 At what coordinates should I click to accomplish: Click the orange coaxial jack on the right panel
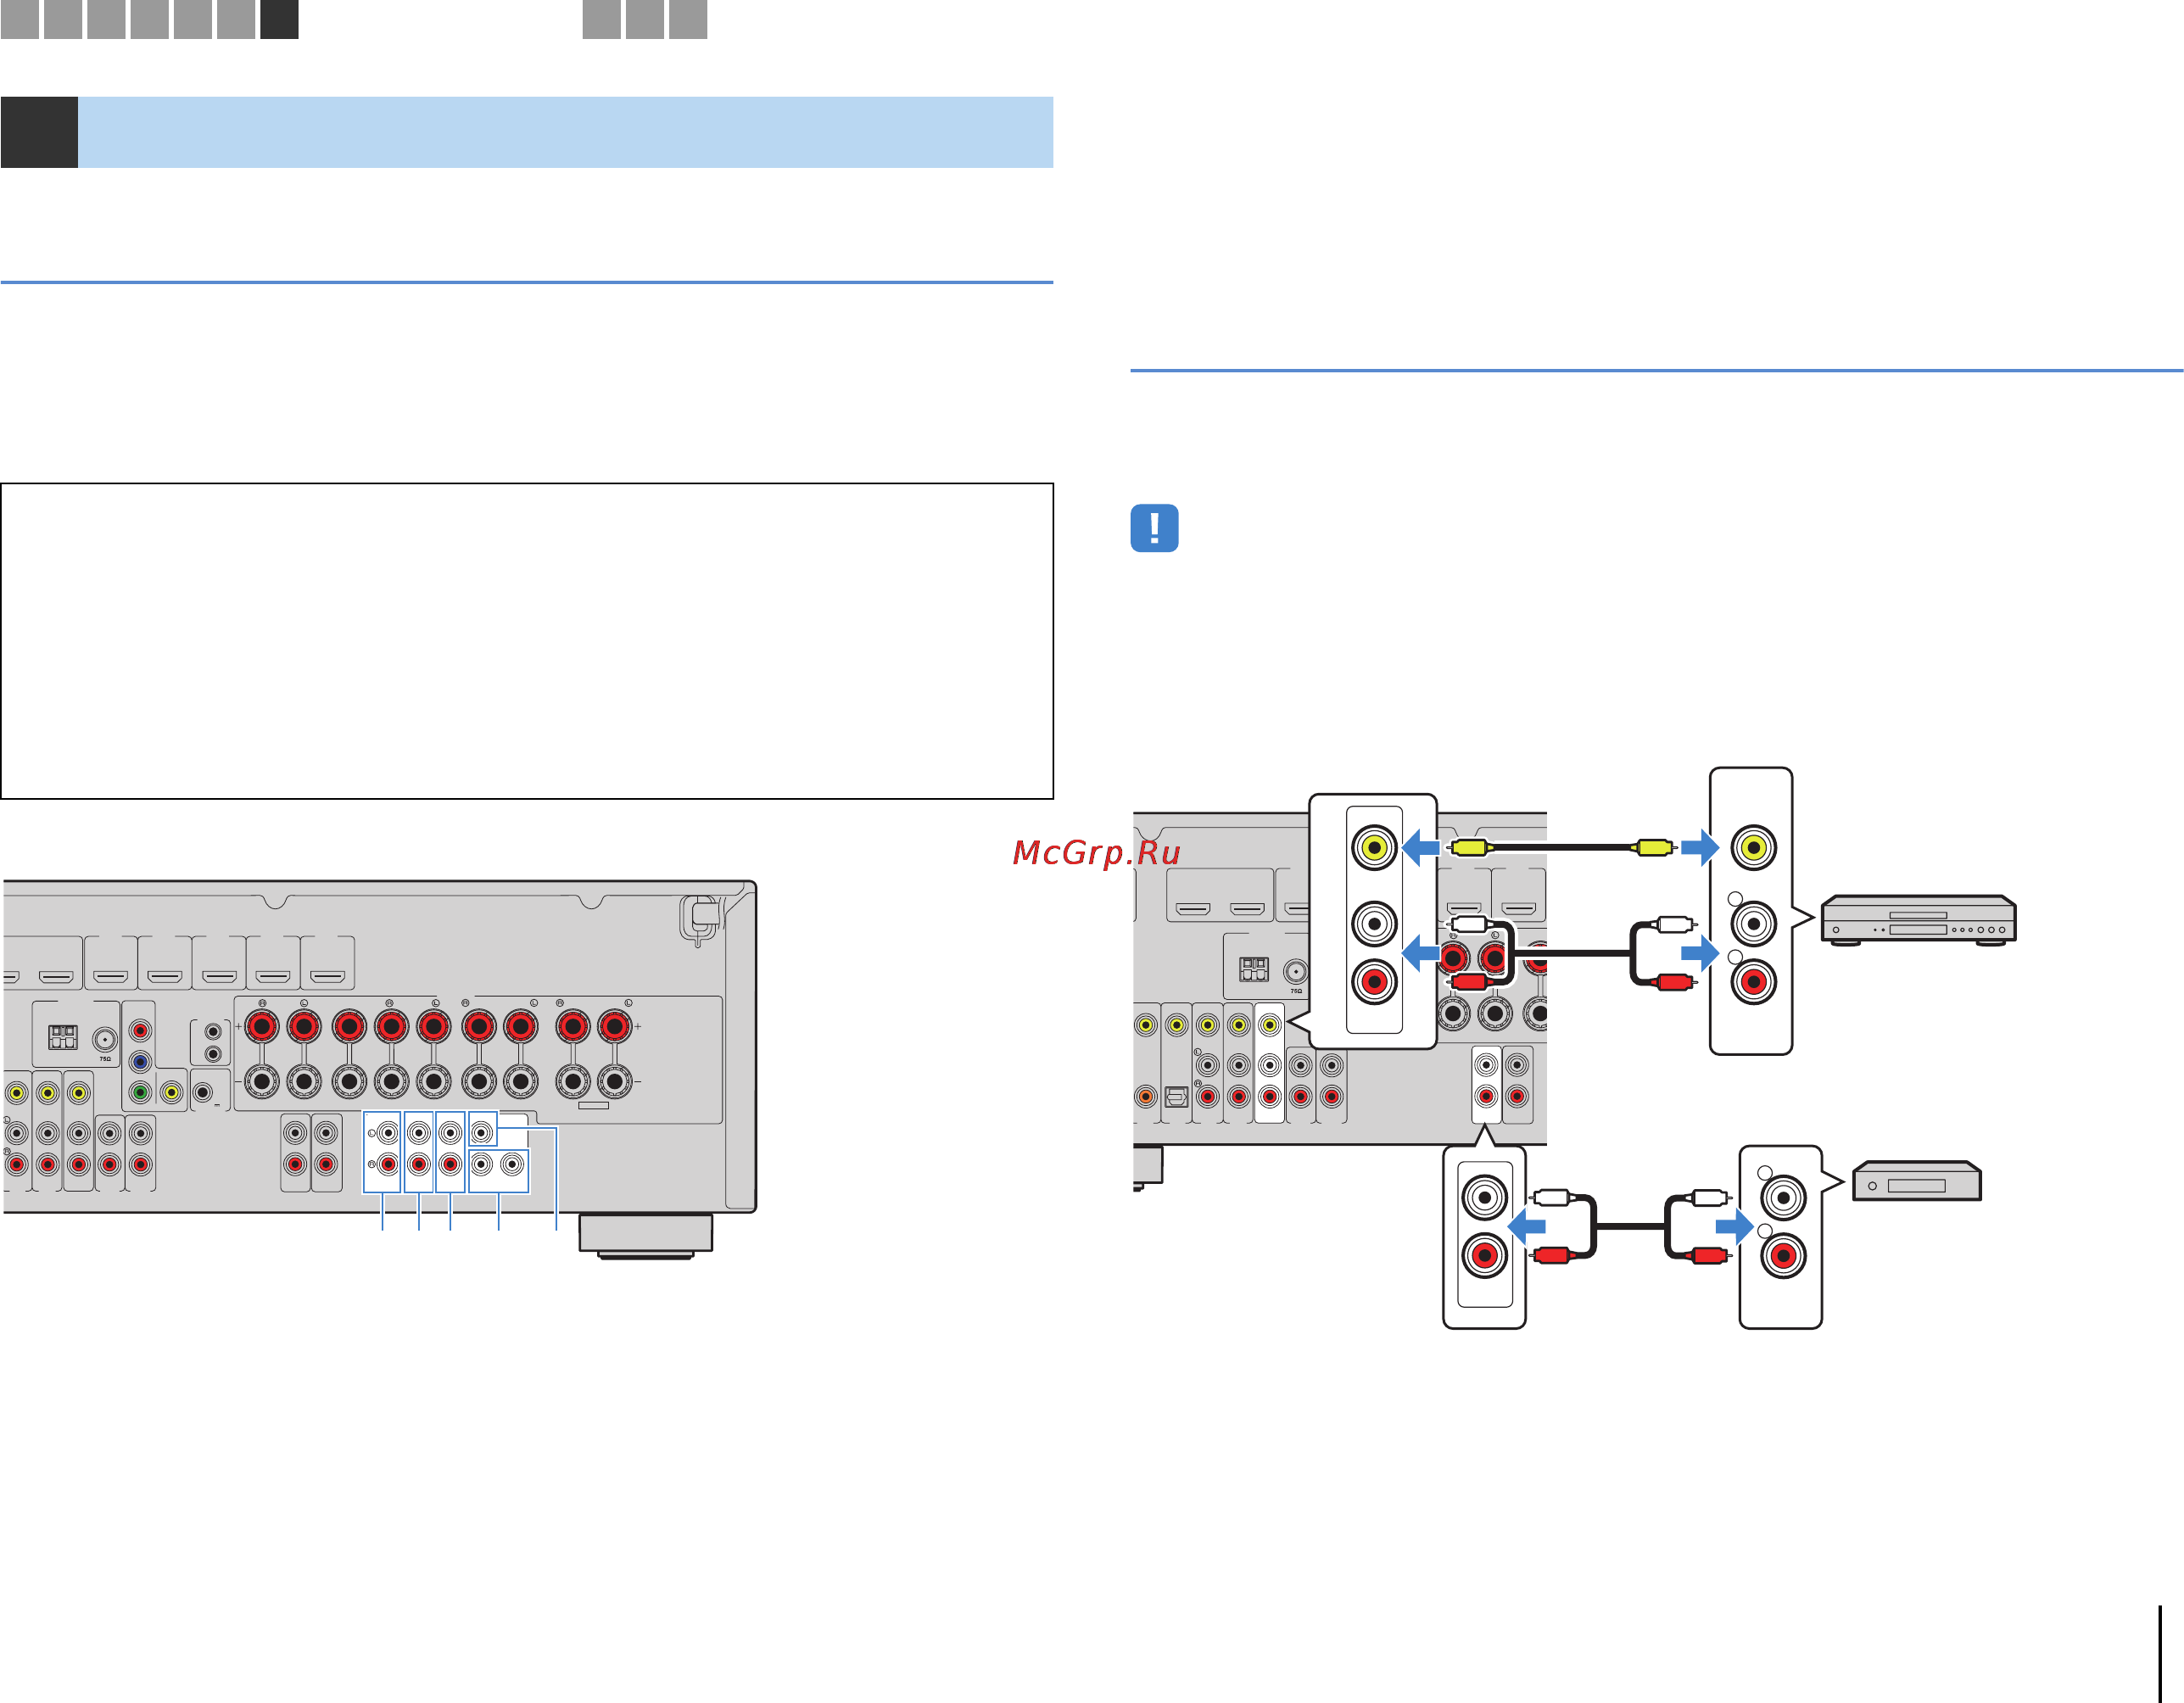pos(1145,1096)
